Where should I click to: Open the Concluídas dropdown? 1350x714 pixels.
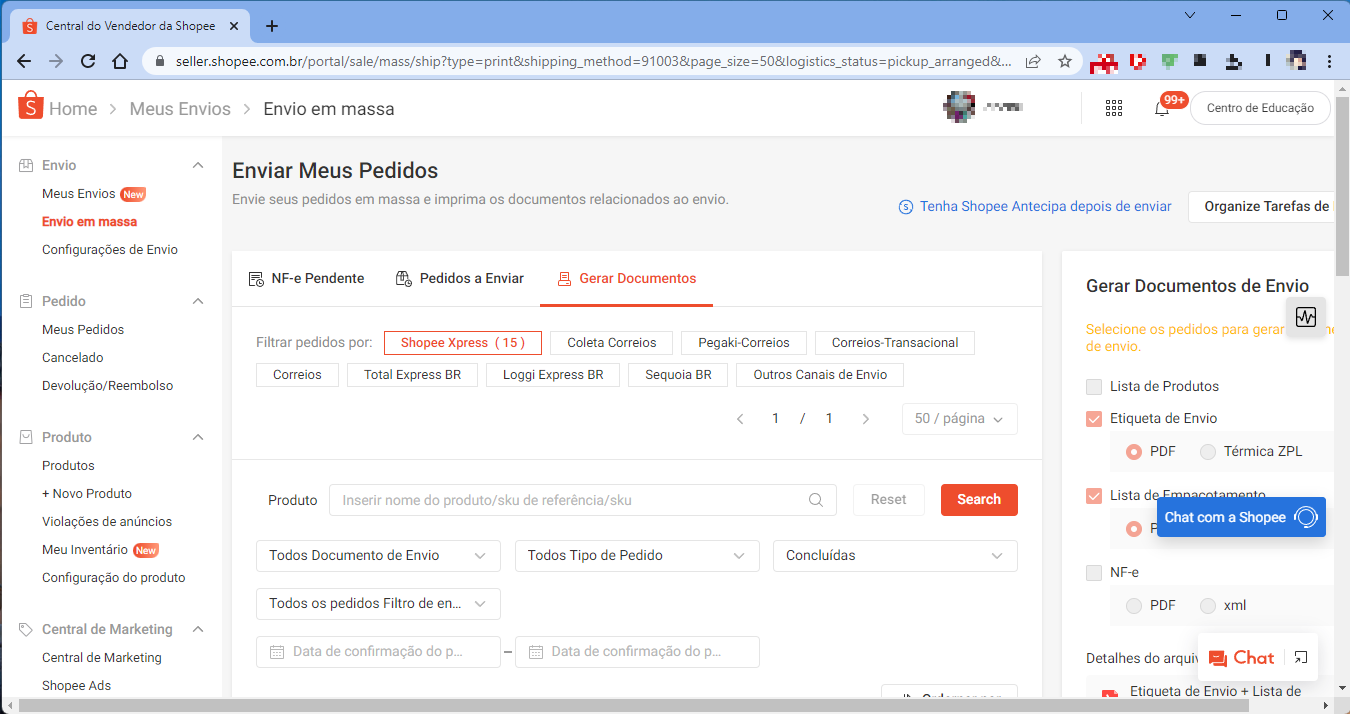tap(895, 556)
